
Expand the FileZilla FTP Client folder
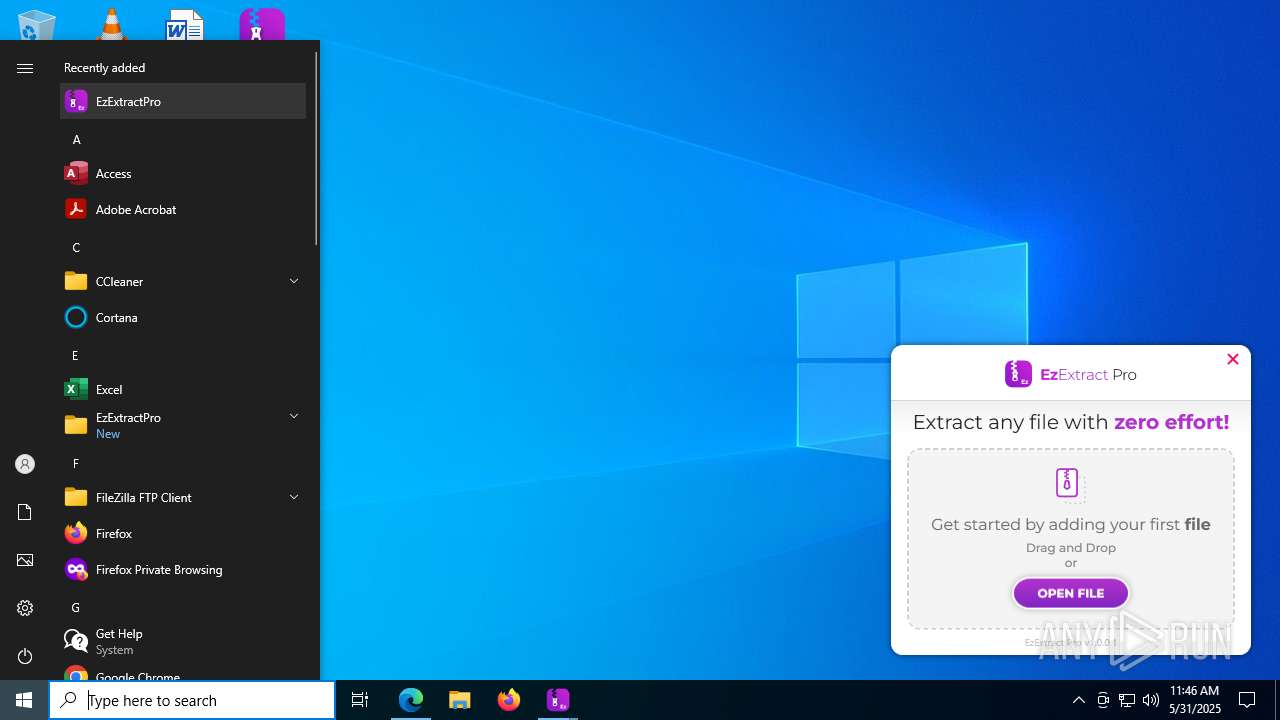click(183, 497)
